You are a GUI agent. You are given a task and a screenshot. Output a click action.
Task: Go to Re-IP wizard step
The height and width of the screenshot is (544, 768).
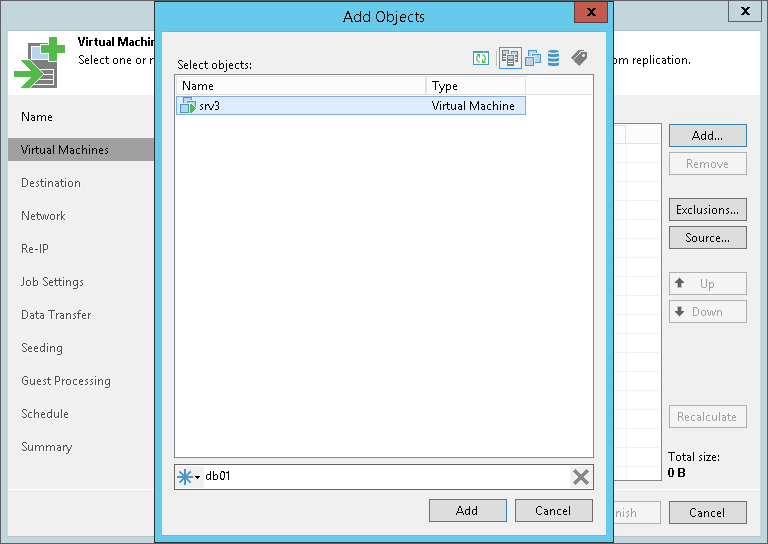tap(35, 249)
